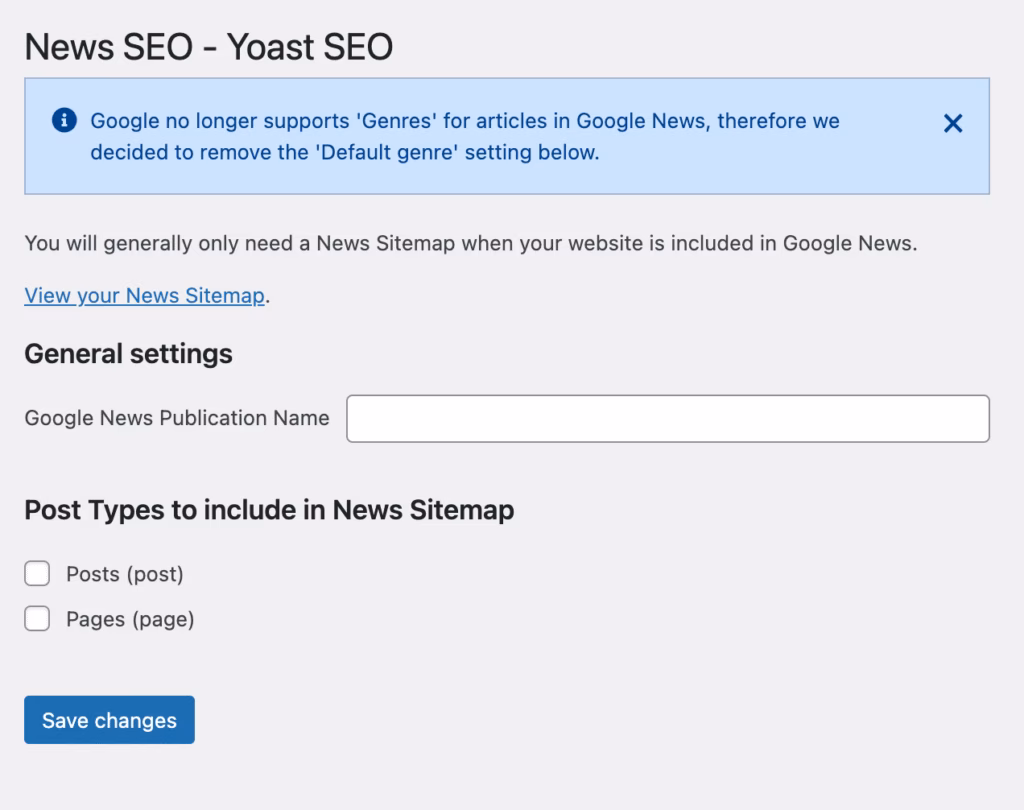Click the General settings section header
This screenshot has height=810, width=1024.
(x=128, y=353)
